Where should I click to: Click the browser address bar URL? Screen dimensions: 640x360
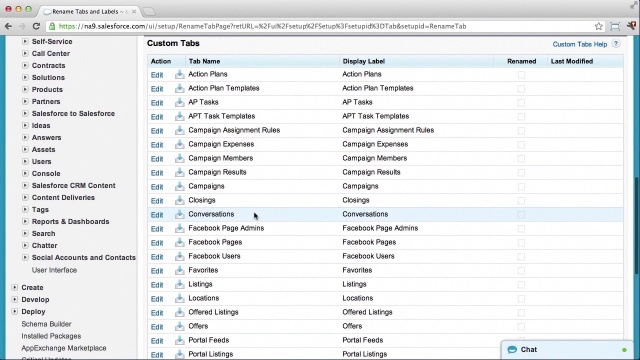coord(262,27)
